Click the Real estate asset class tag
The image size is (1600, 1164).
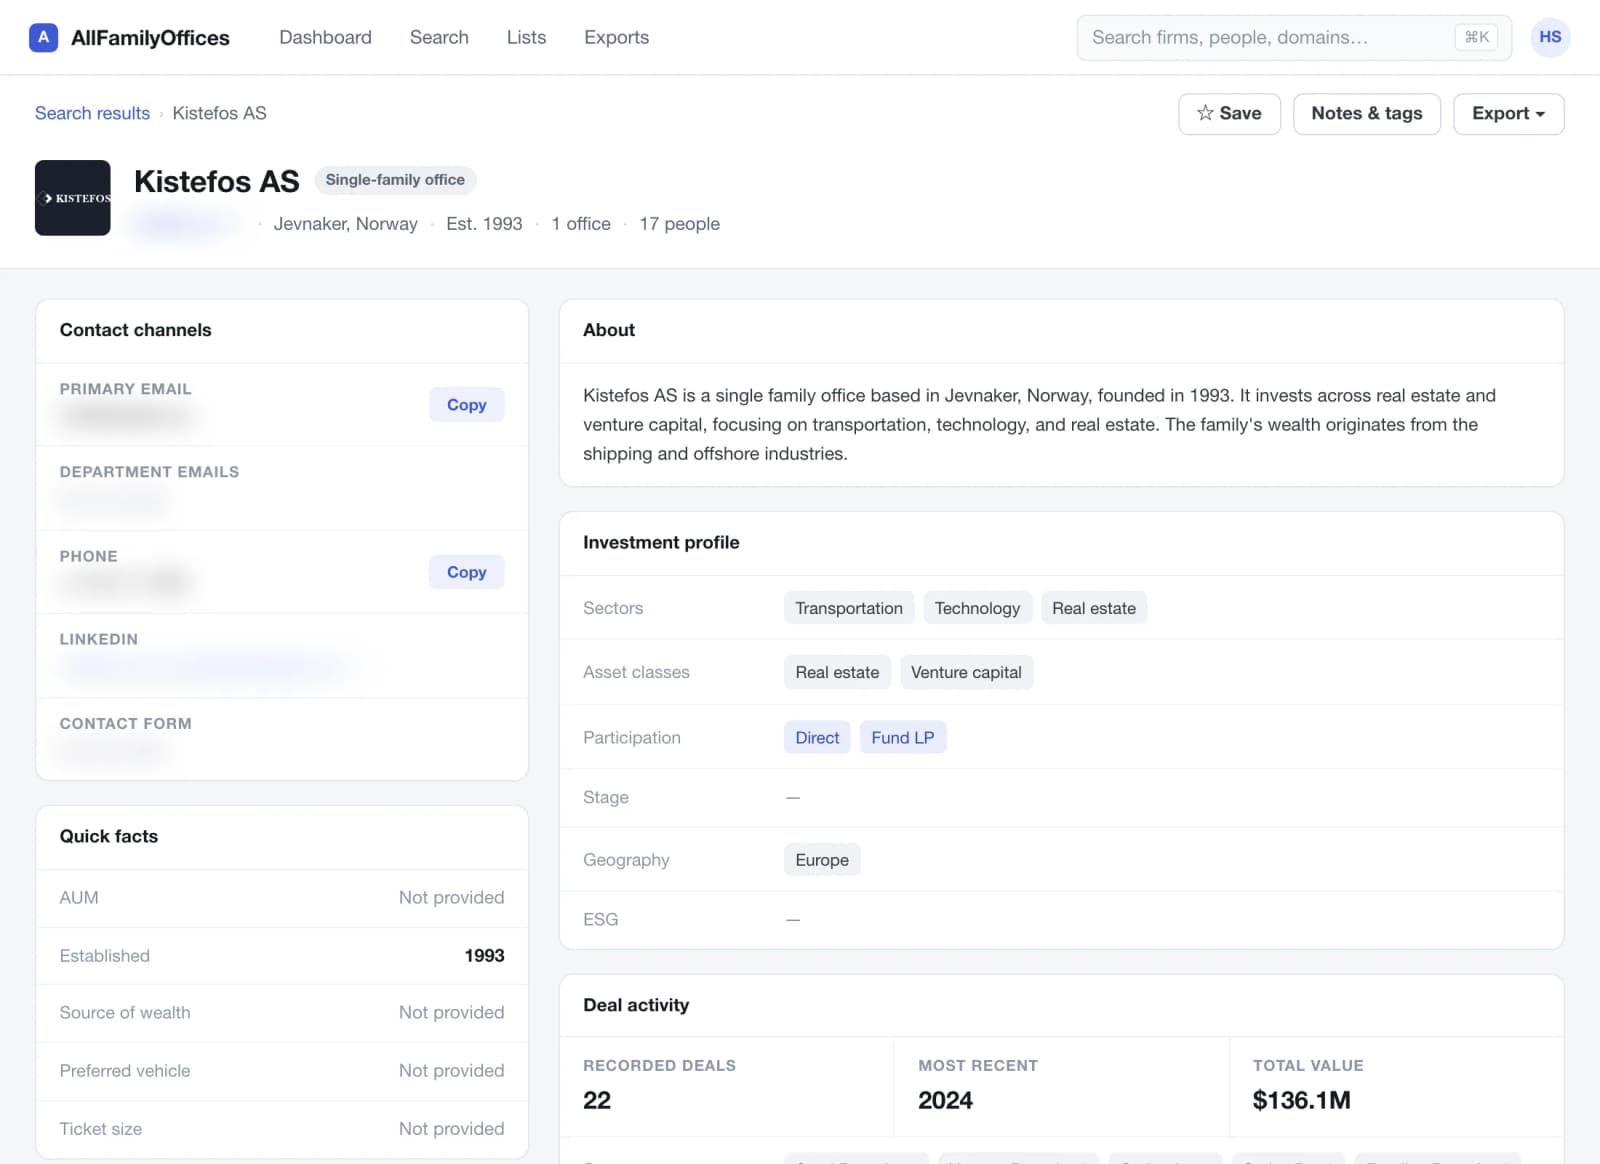837,672
